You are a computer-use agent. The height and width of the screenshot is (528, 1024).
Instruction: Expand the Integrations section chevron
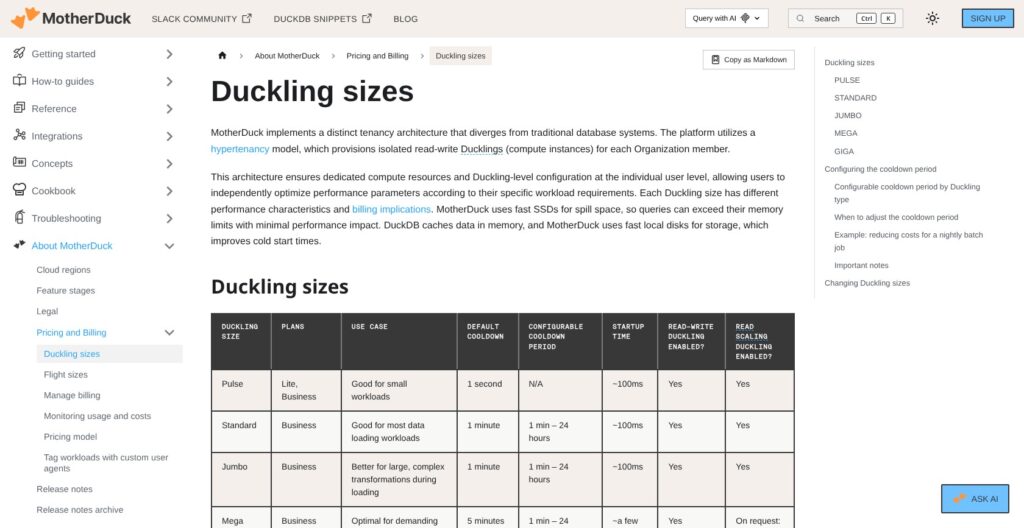169,137
